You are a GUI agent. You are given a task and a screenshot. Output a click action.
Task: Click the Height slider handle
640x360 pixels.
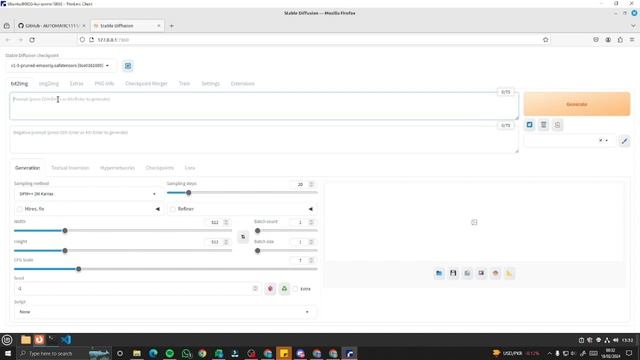pyautogui.click(x=65, y=251)
